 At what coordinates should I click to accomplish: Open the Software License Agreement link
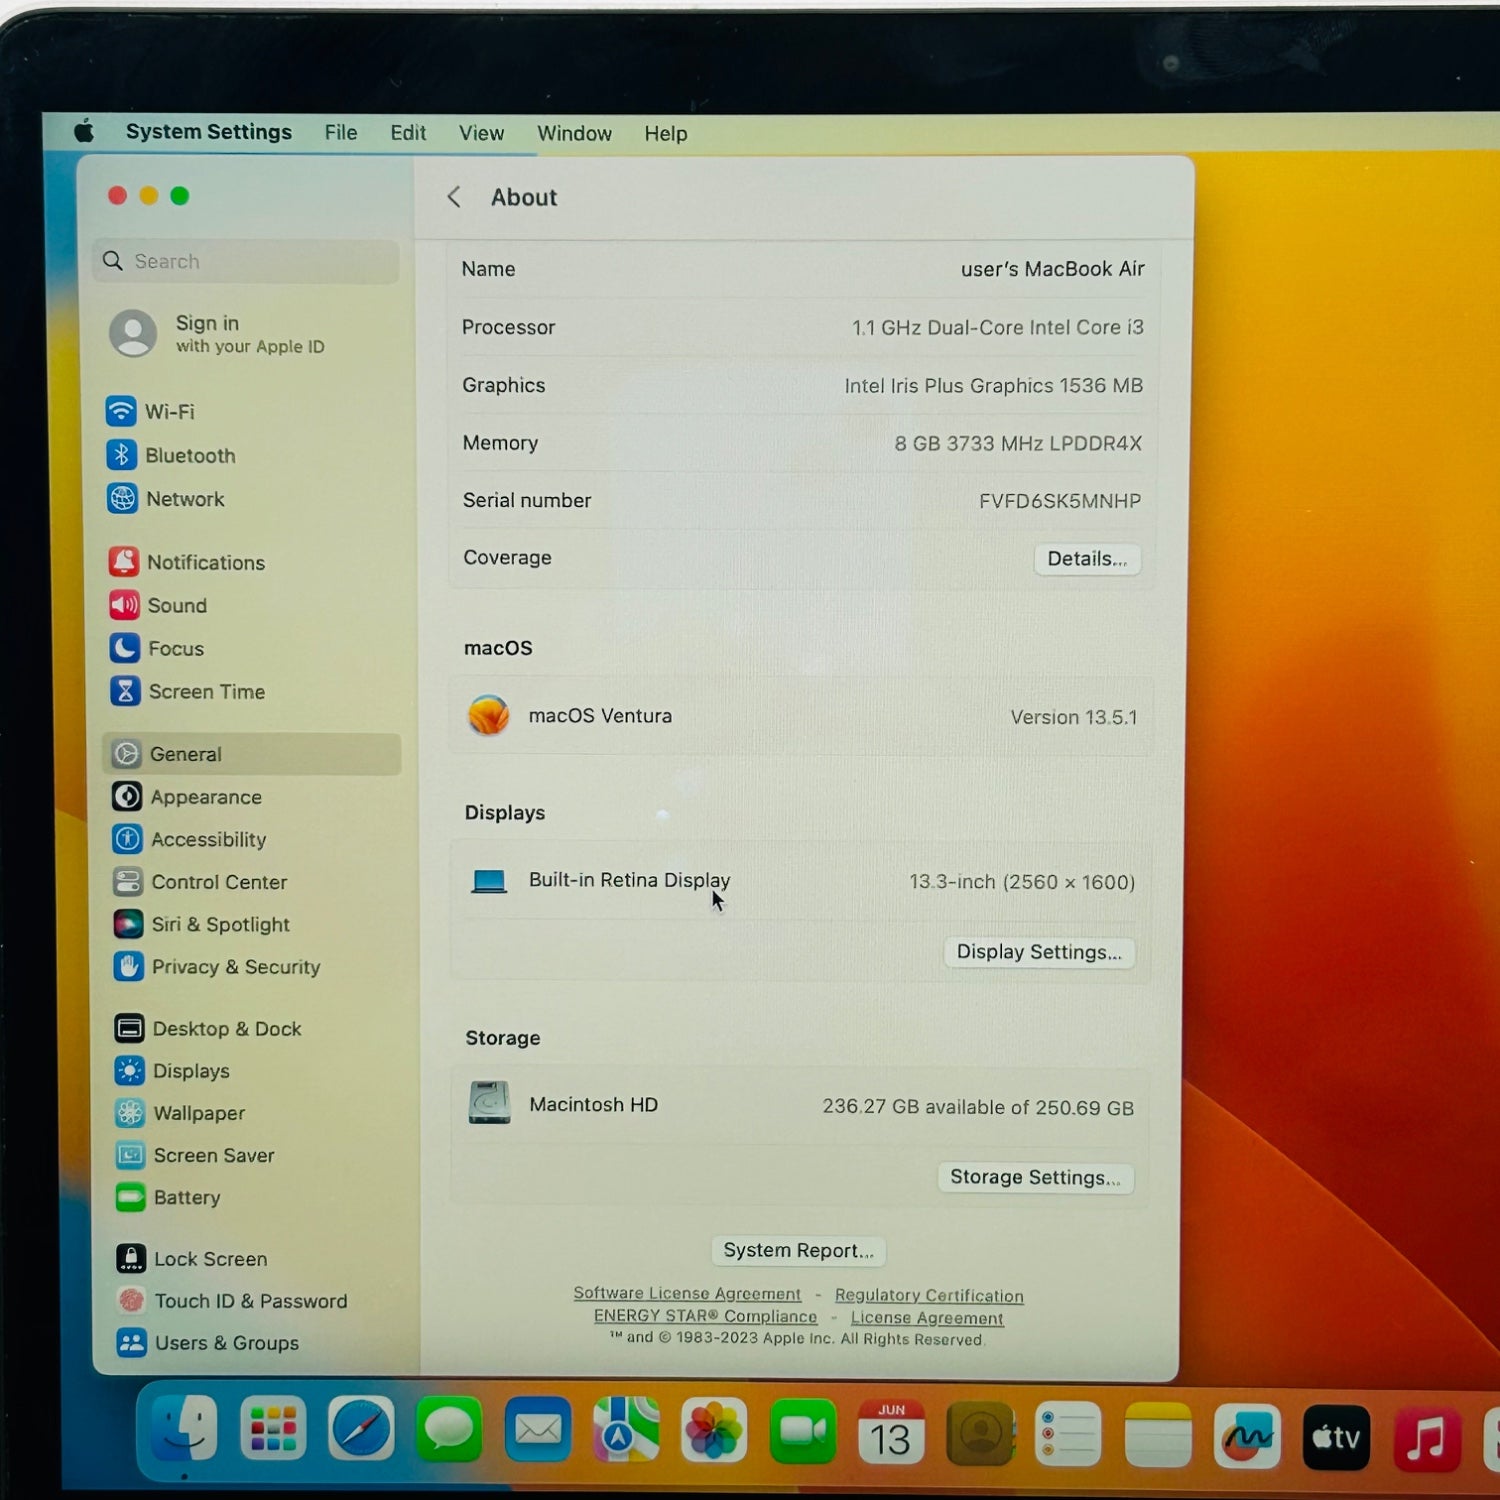click(687, 1293)
